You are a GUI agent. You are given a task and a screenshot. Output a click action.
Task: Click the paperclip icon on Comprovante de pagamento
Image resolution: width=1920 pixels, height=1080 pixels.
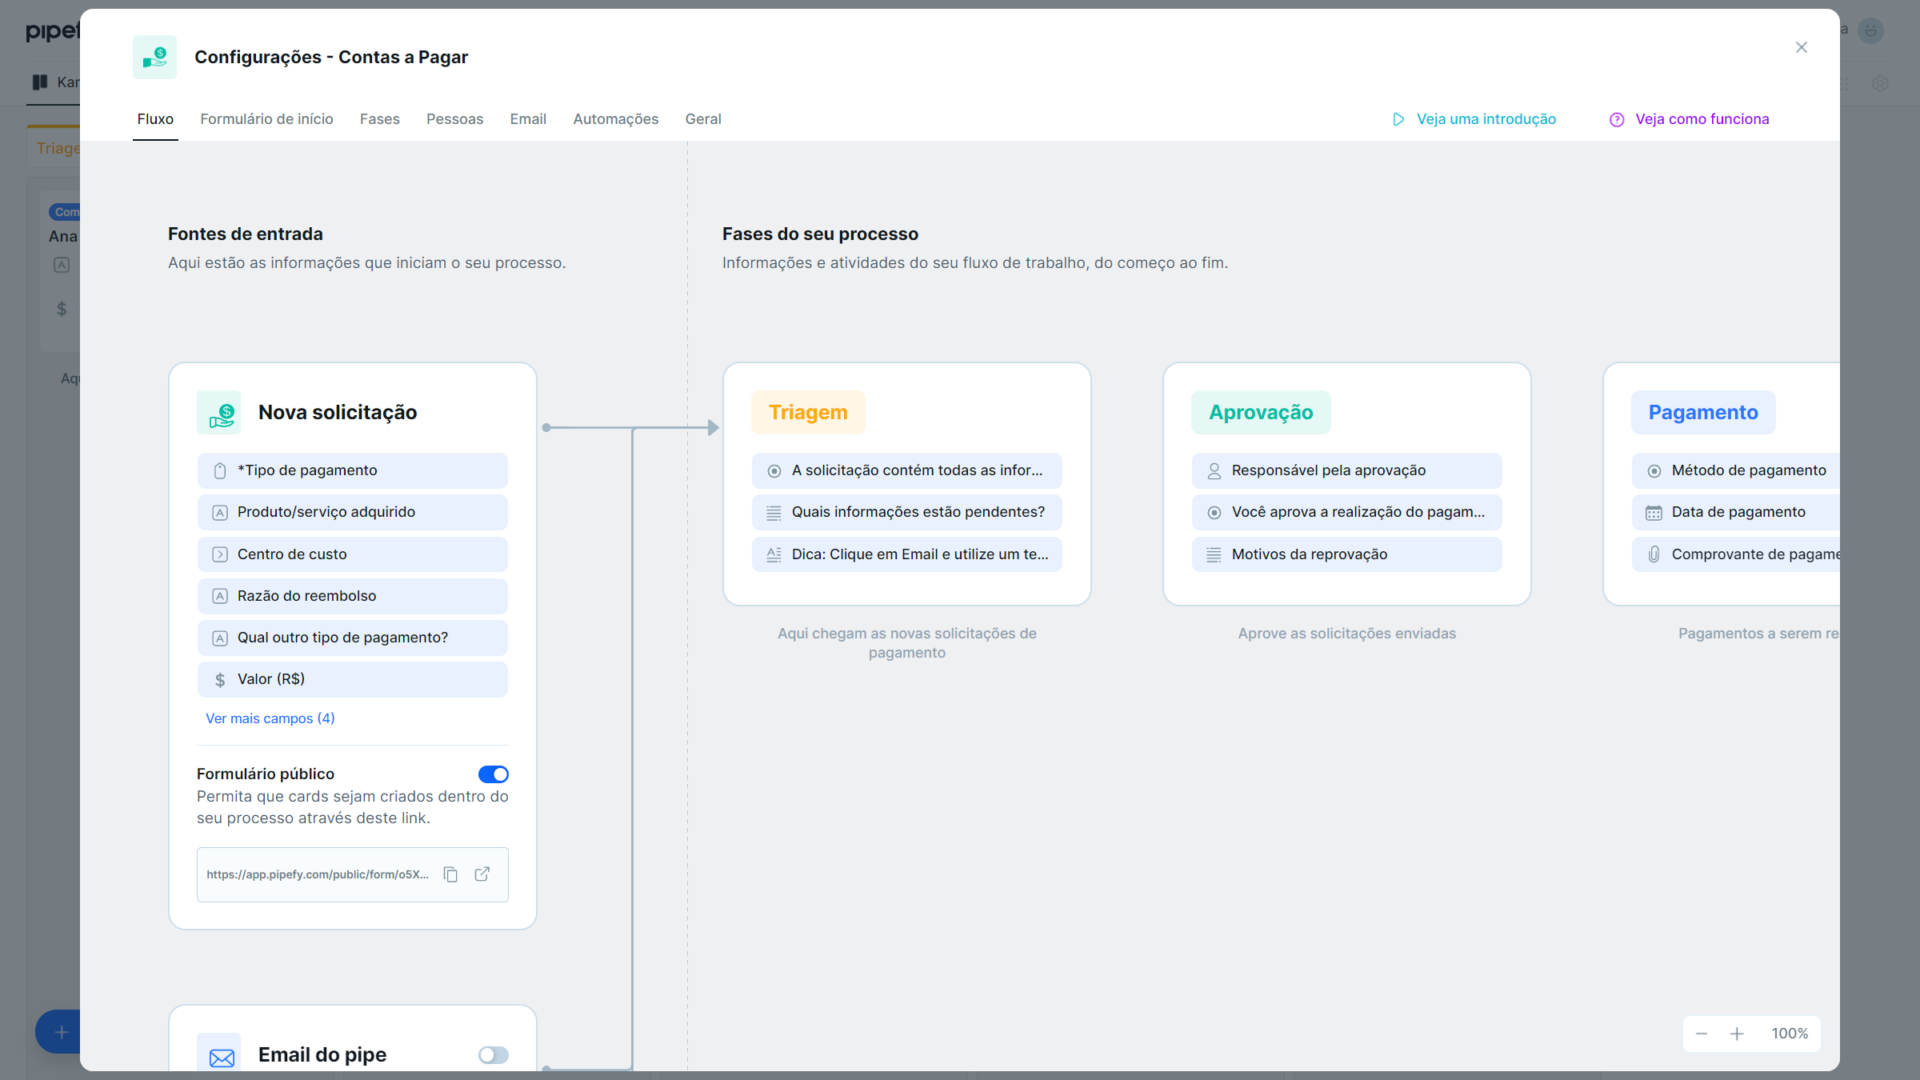pyautogui.click(x=1655, y=554)
